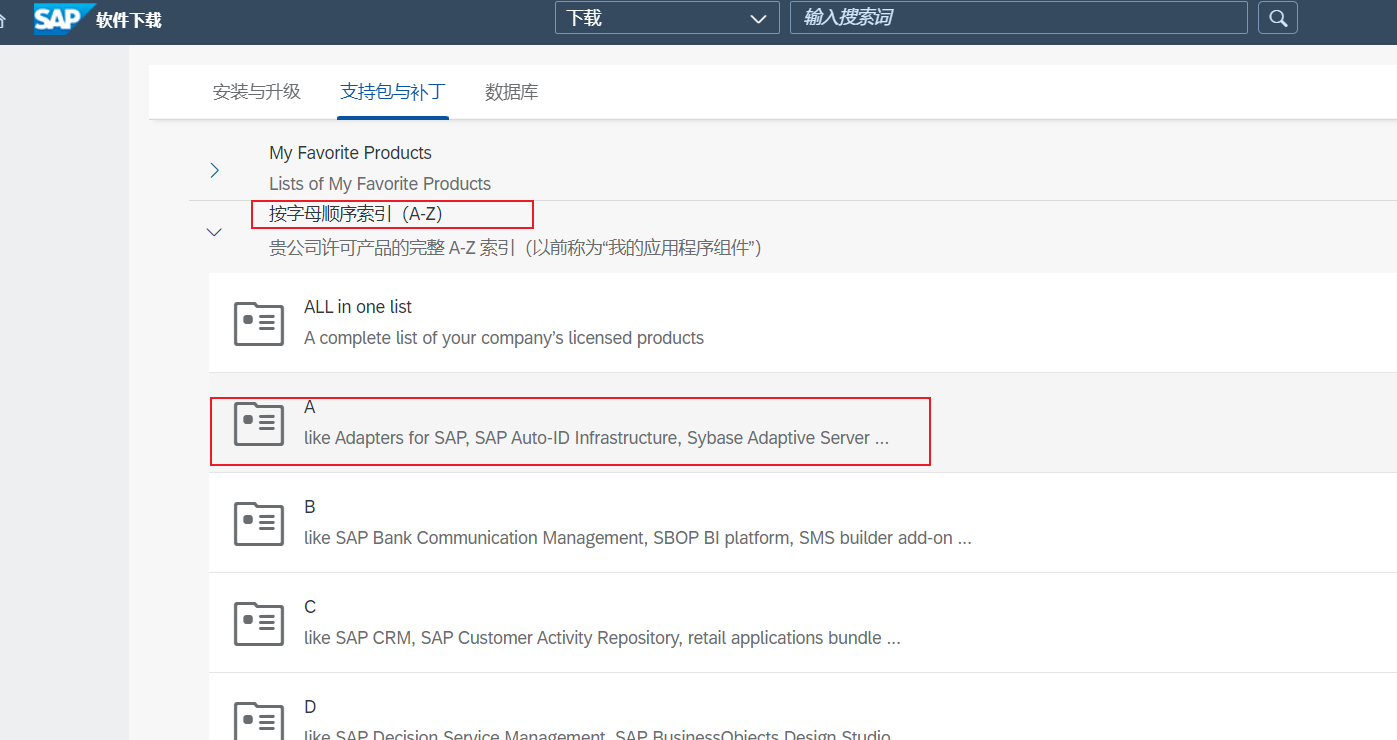Click description 'like SAP Decision Service Management...'
Viewport: 1397px width, 740px height.
(597, 734)
